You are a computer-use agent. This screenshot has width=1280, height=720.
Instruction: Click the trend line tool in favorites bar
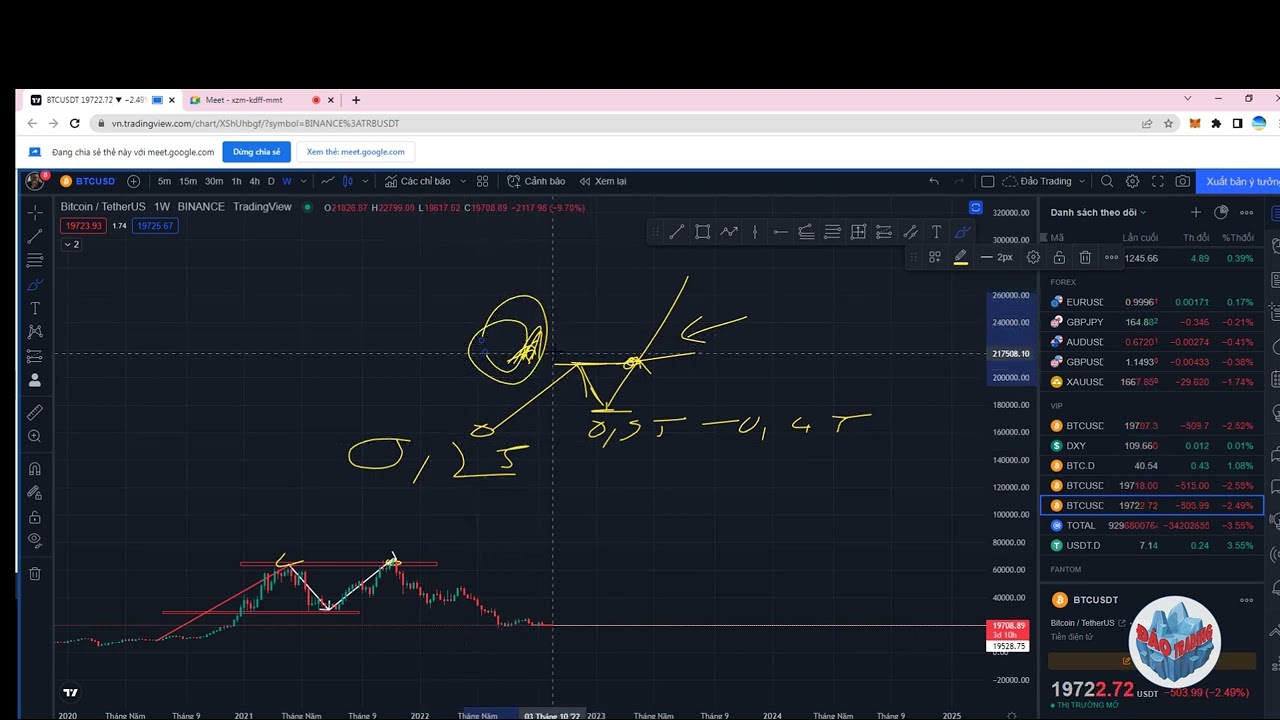tap(677, 232)
